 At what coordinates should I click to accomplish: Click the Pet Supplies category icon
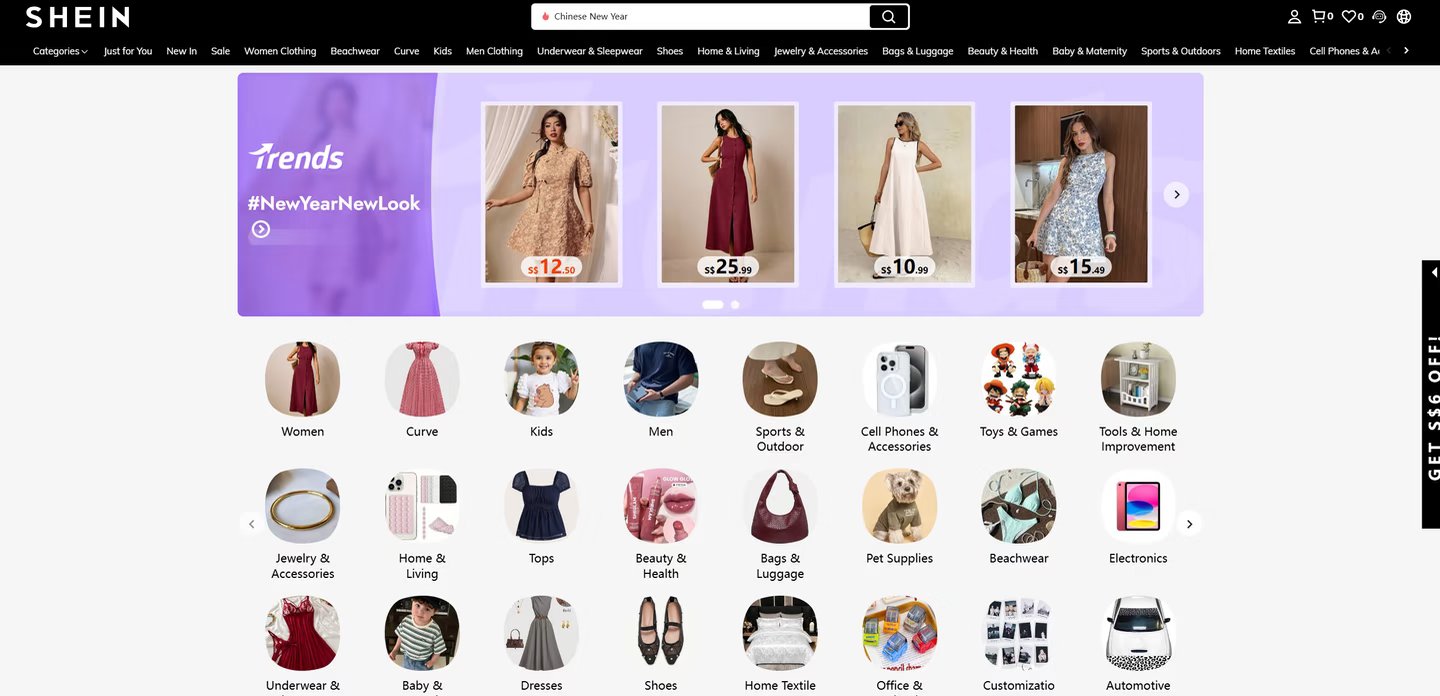pyautogui.click(x=899, y=506)
